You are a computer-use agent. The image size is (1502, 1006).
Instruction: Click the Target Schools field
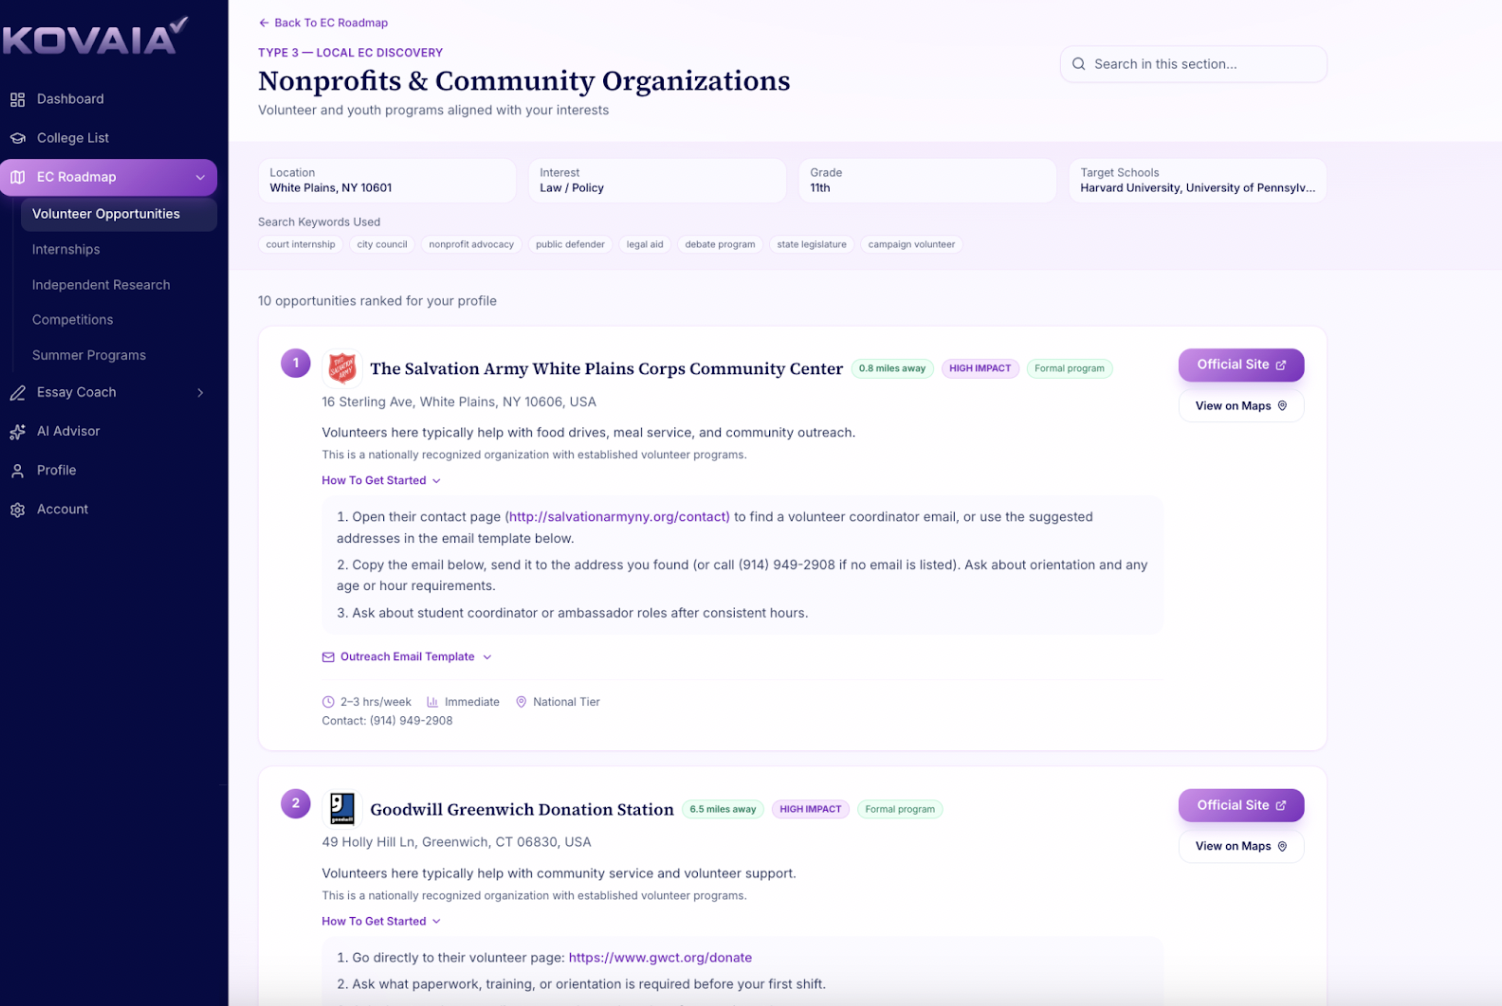(x=1198, y=181)
